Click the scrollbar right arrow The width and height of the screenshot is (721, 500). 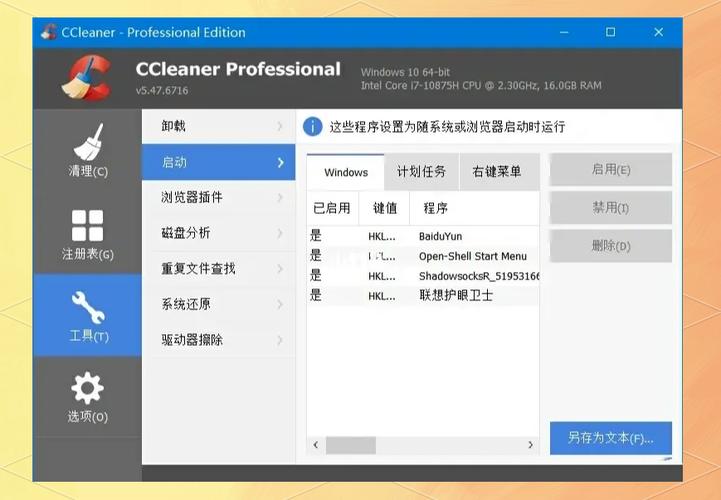click(x=530, y=445)
